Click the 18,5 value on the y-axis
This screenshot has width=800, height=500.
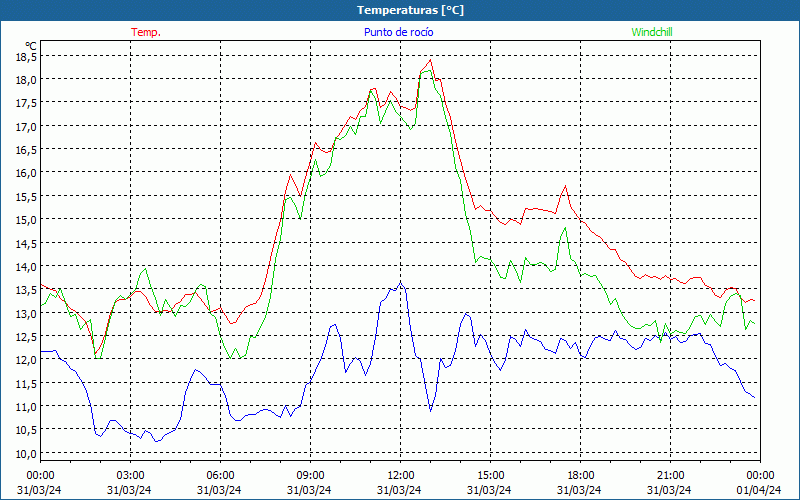point(26,57)
